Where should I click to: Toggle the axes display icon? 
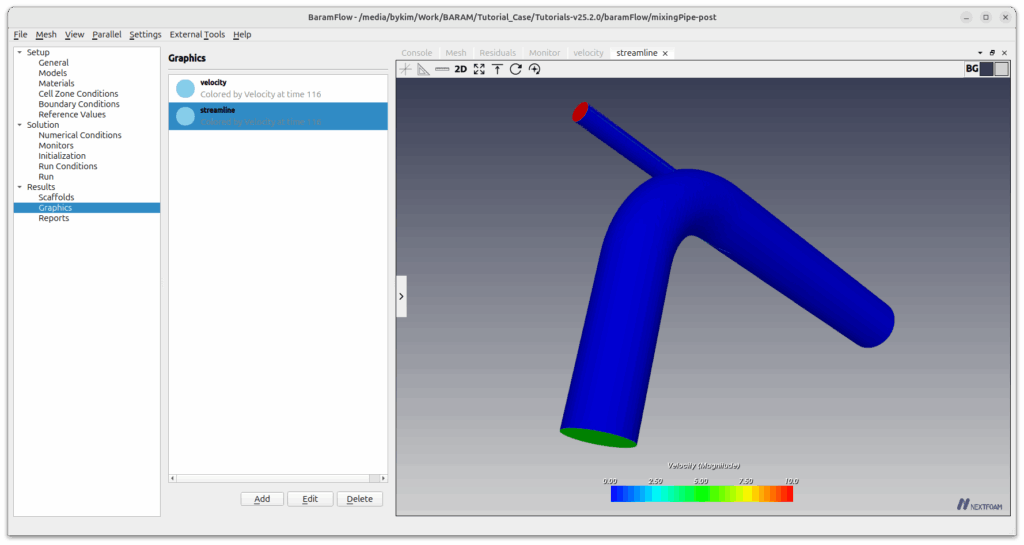pyautogui.click(x=406, y=69)
